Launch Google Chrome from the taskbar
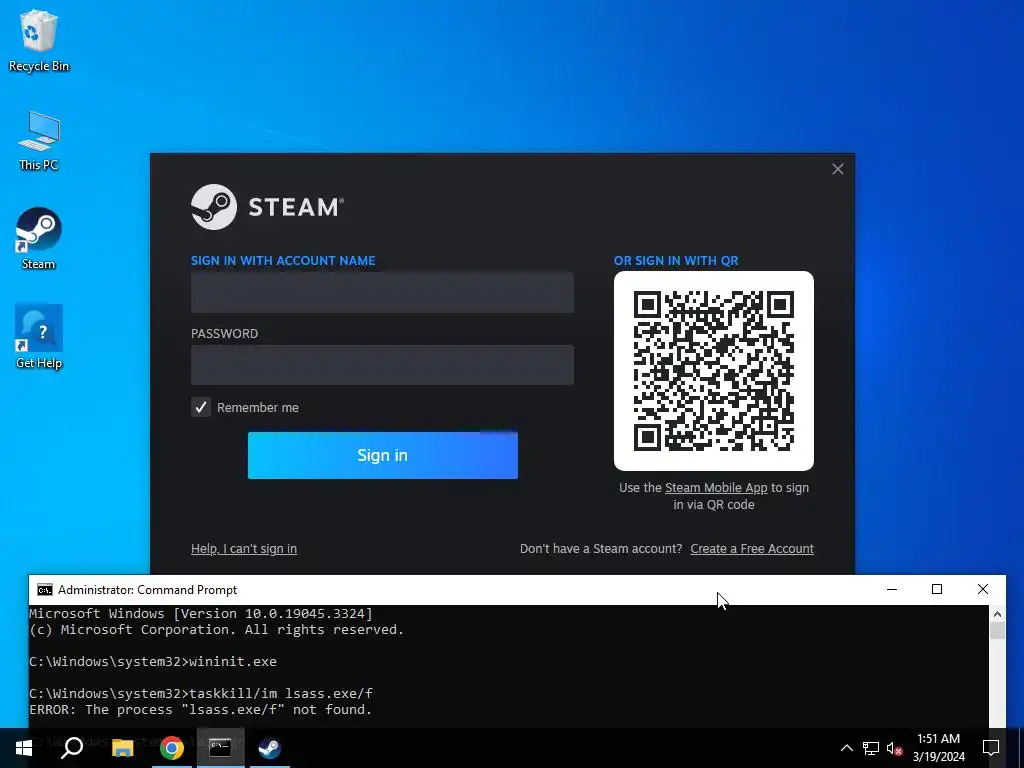The width and height of the screenshot is (1024, 768). pos(172,748)
